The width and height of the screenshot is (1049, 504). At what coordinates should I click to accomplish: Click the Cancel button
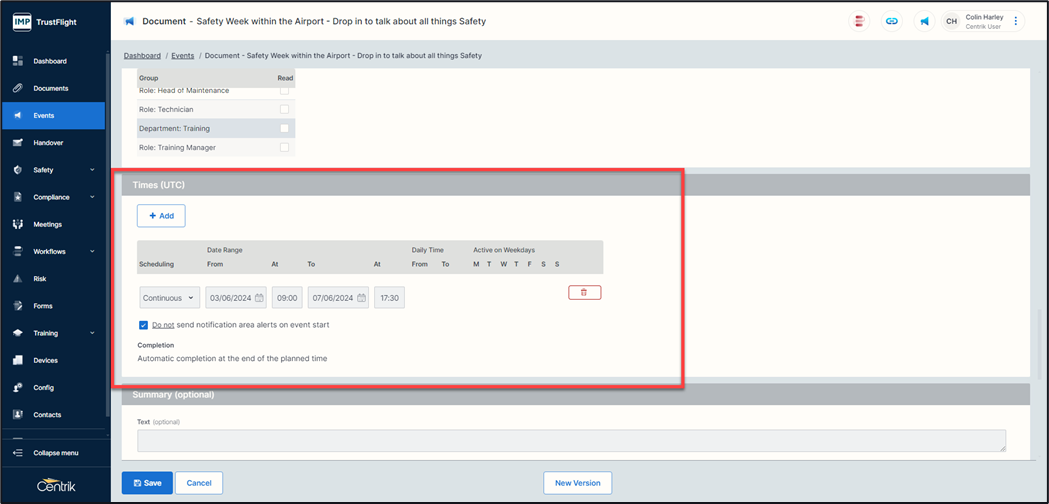pos(199,483)
